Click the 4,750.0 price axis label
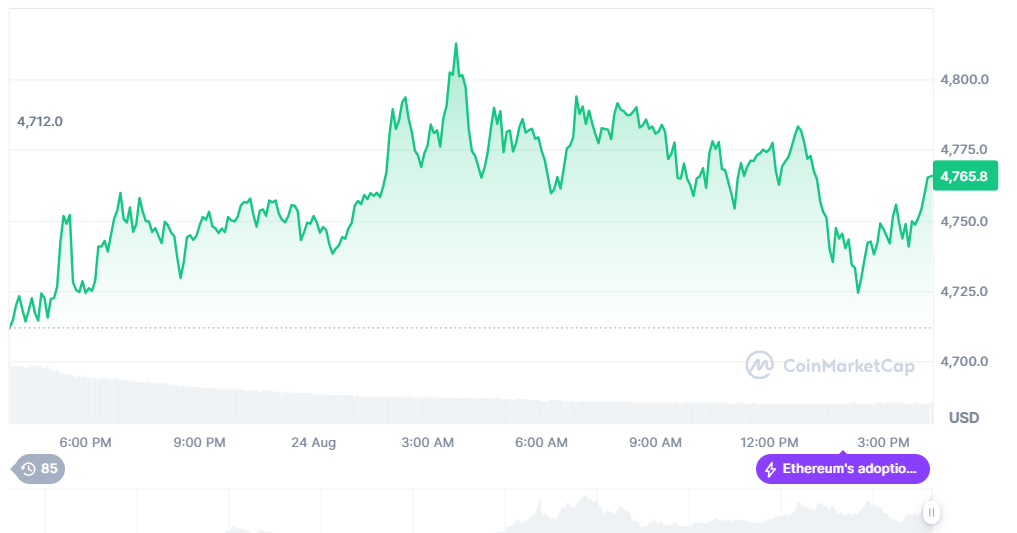1017x533 pixels. tap(964, 221)
